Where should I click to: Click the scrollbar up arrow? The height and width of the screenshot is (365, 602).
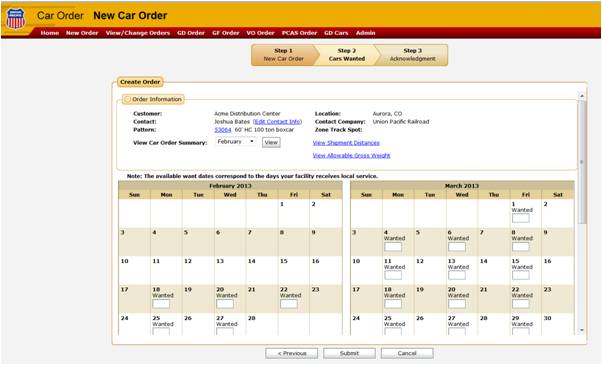pos(582,96)
